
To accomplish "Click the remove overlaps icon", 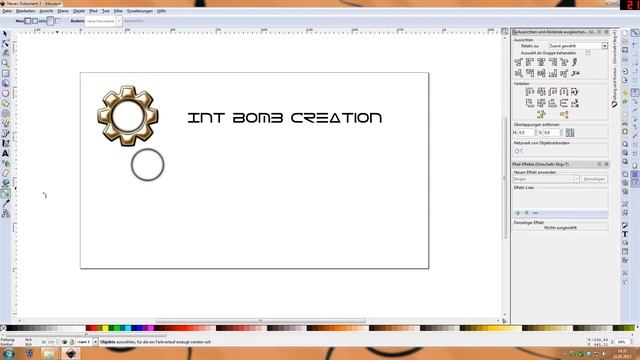I will (570, 133).
